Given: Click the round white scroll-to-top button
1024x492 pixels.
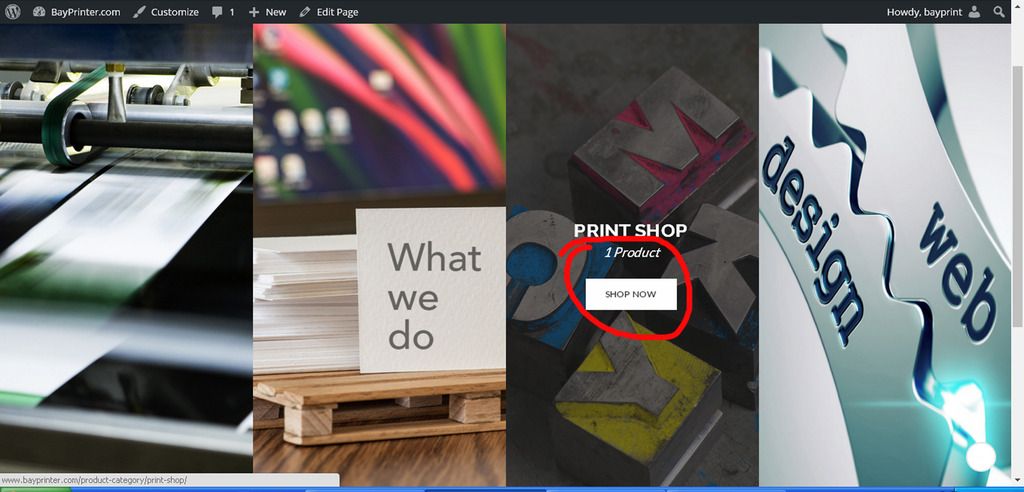Looking at the screenshot, I should tap(981, 456).
